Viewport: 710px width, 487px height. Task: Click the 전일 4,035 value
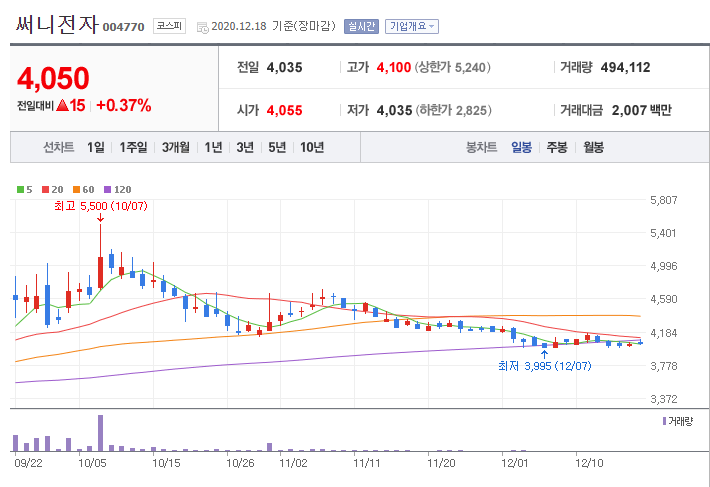(x=284, y=67)
